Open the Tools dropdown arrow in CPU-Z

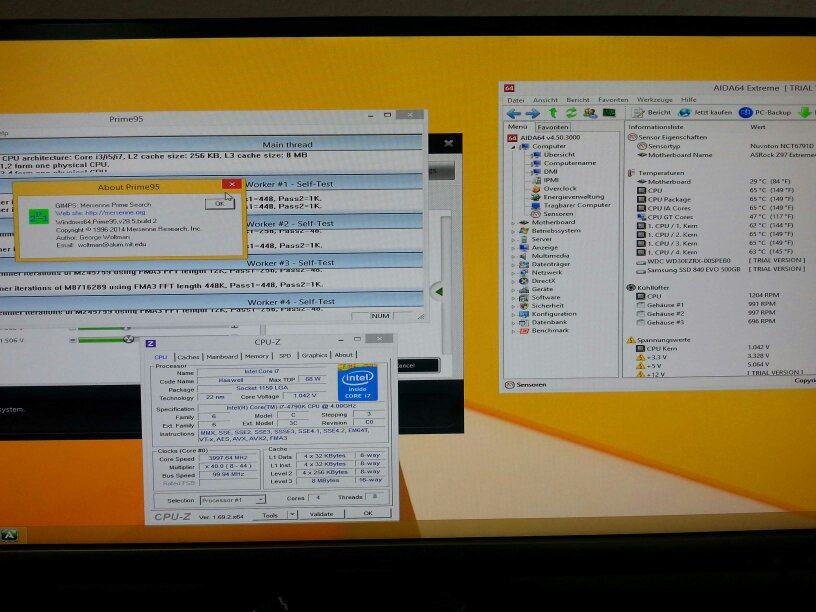point(292,515)
